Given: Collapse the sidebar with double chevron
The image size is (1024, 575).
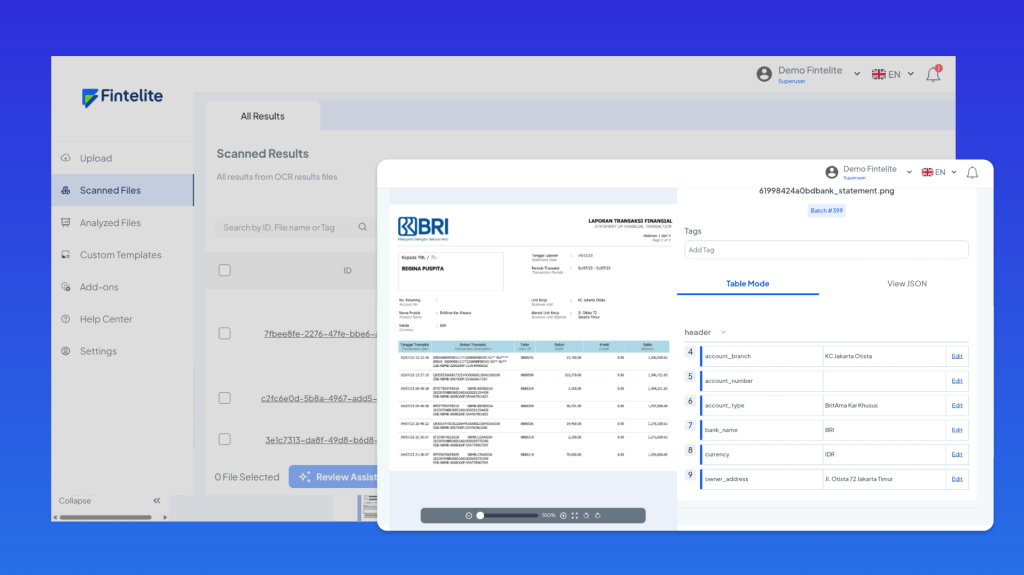Looking at the screenshot, I should tap(156, 500).
